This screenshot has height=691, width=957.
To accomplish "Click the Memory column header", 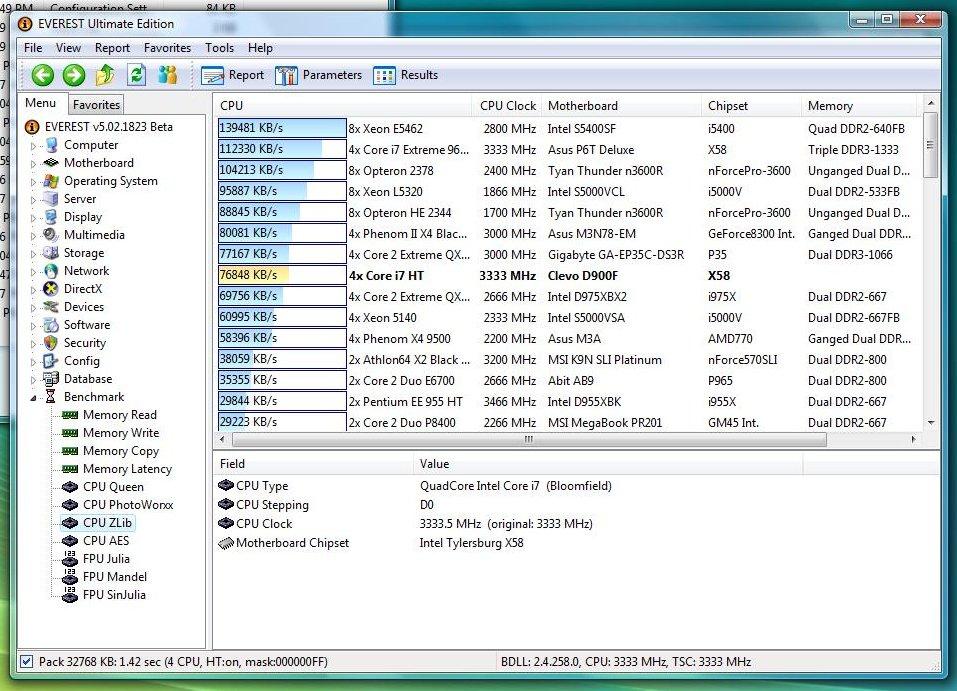I will pyautogui.click(x=859, y=106).
